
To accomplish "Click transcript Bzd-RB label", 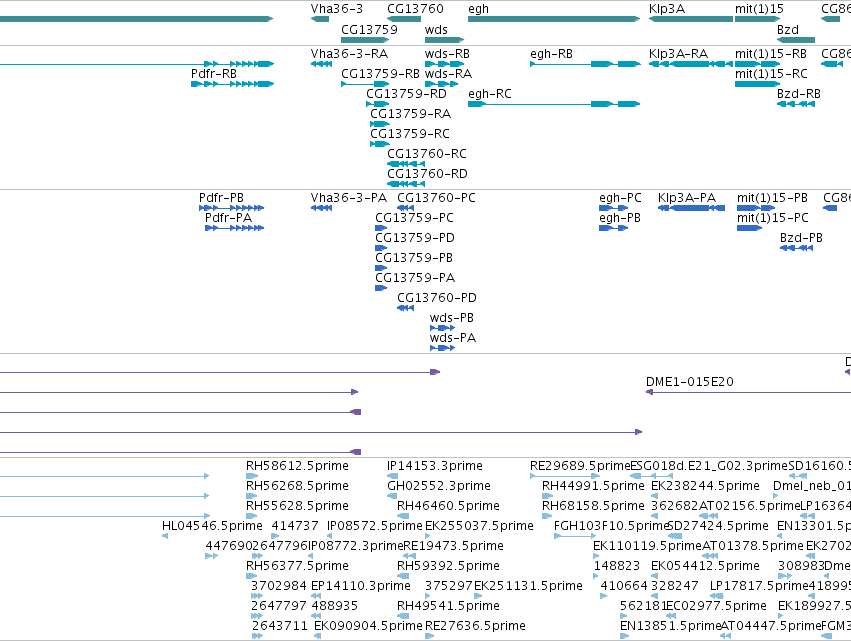I will point(798,94).
